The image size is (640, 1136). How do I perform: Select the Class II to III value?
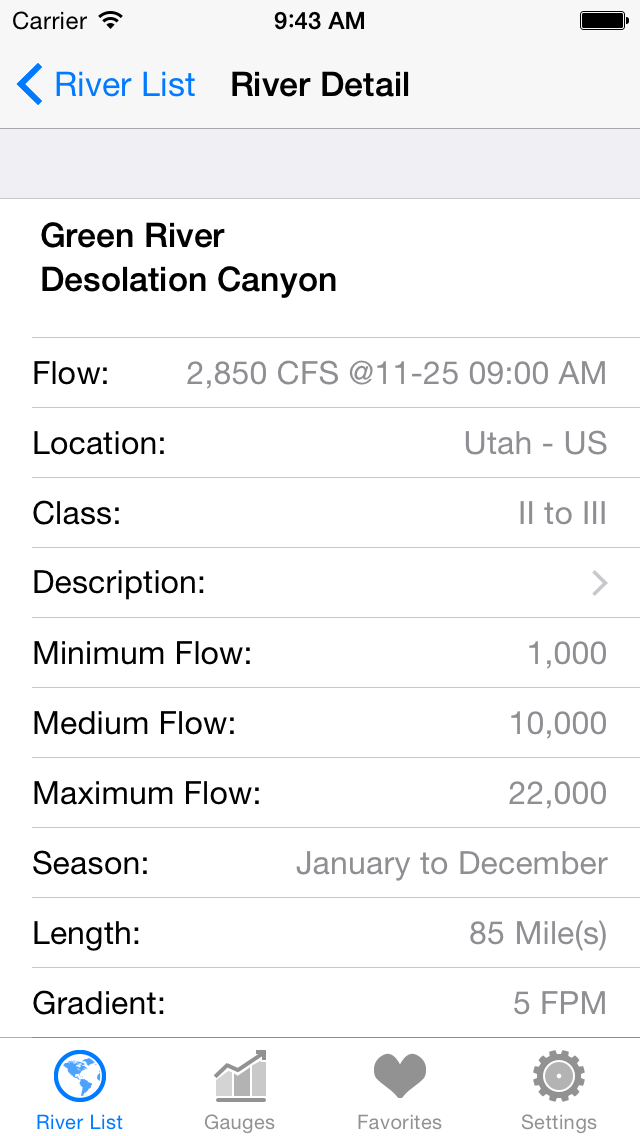pos(562,513)
